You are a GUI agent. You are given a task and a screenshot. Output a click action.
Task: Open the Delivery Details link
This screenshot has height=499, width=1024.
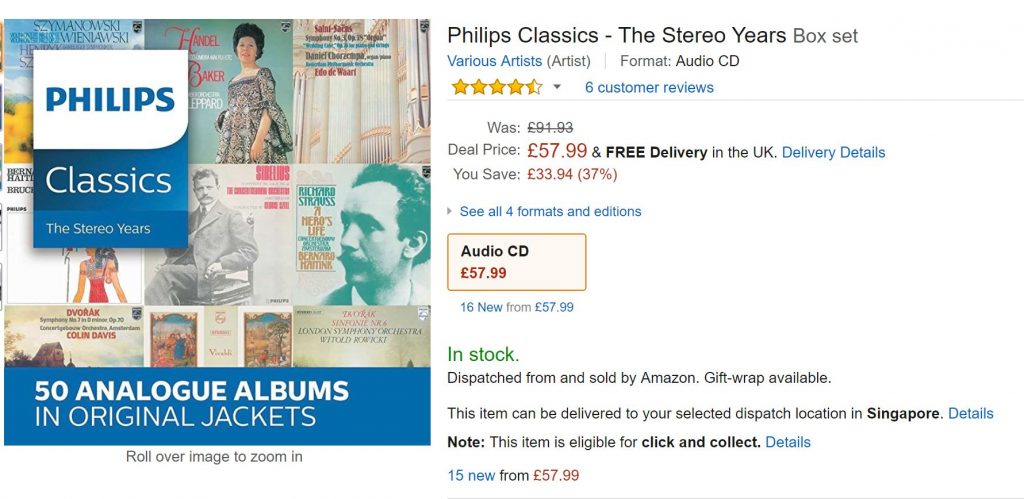[833, 152]
